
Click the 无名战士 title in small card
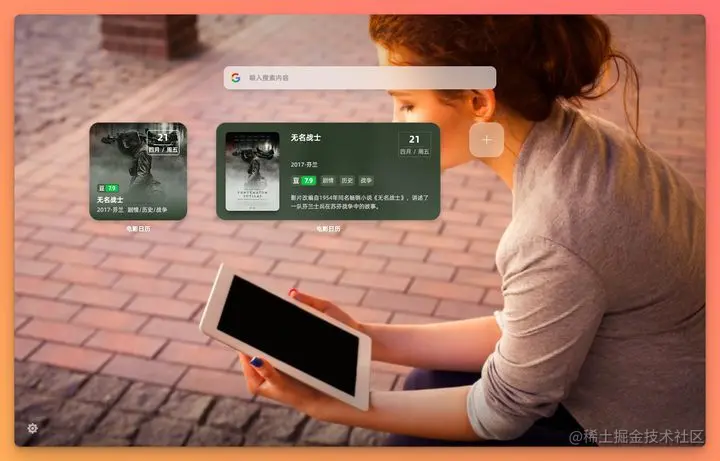pos(110,200)
